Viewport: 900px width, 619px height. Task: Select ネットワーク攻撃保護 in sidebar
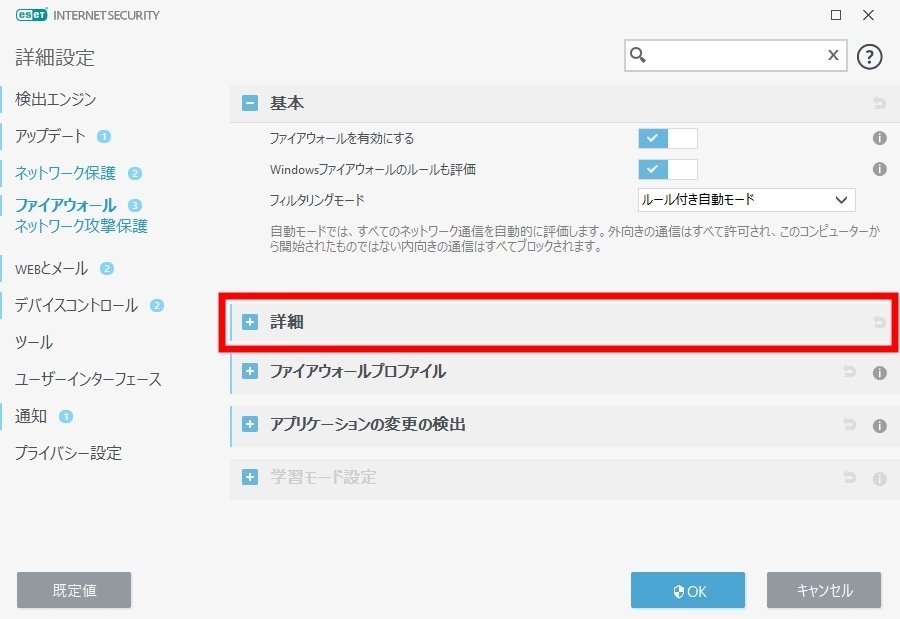[x=81, y=226]
